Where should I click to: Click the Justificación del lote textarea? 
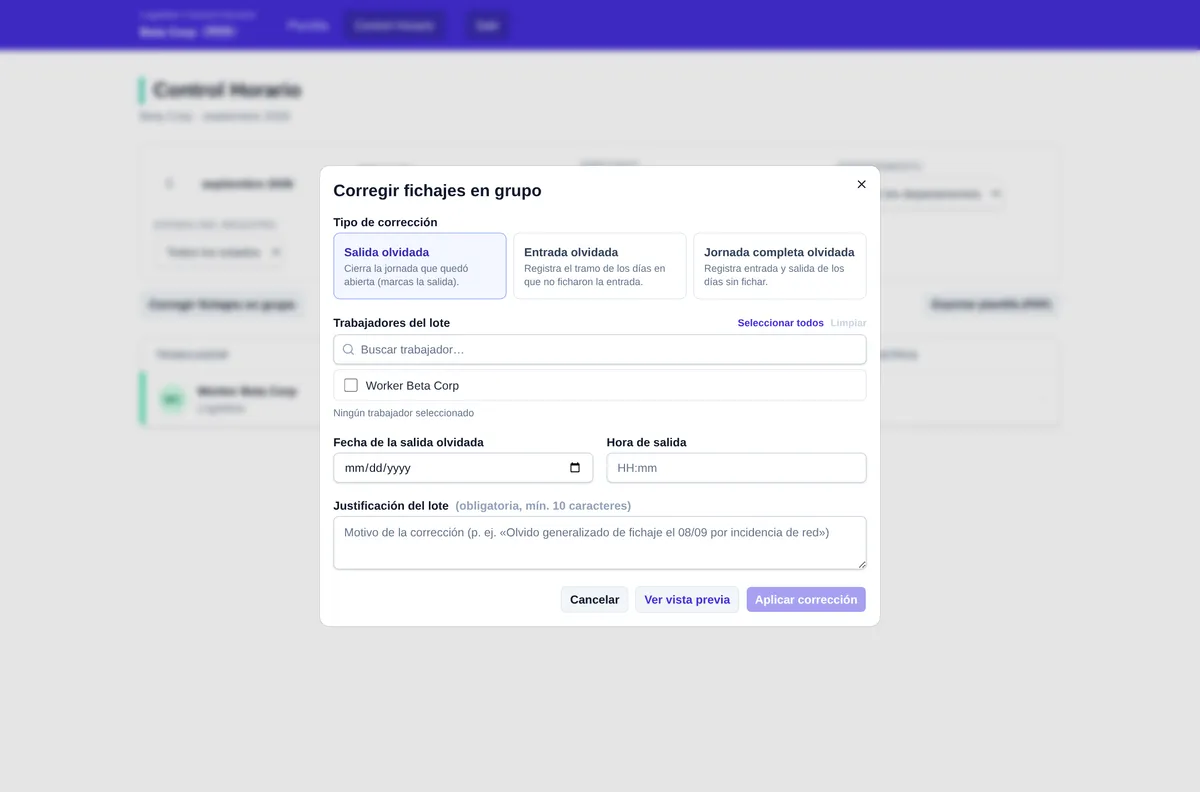tap(600, 542)
